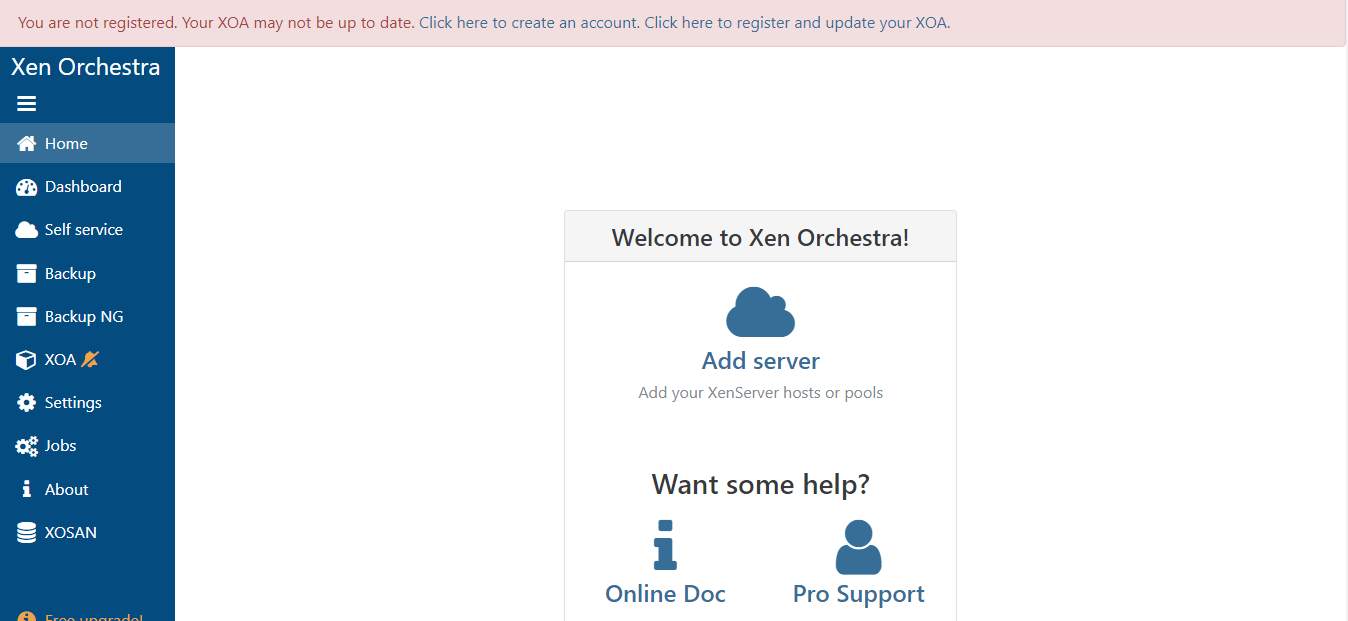The height and width of the screenshot is (621, 1348).
Task: Click the Pro Support person icon
Action: [x=858, y=547]
